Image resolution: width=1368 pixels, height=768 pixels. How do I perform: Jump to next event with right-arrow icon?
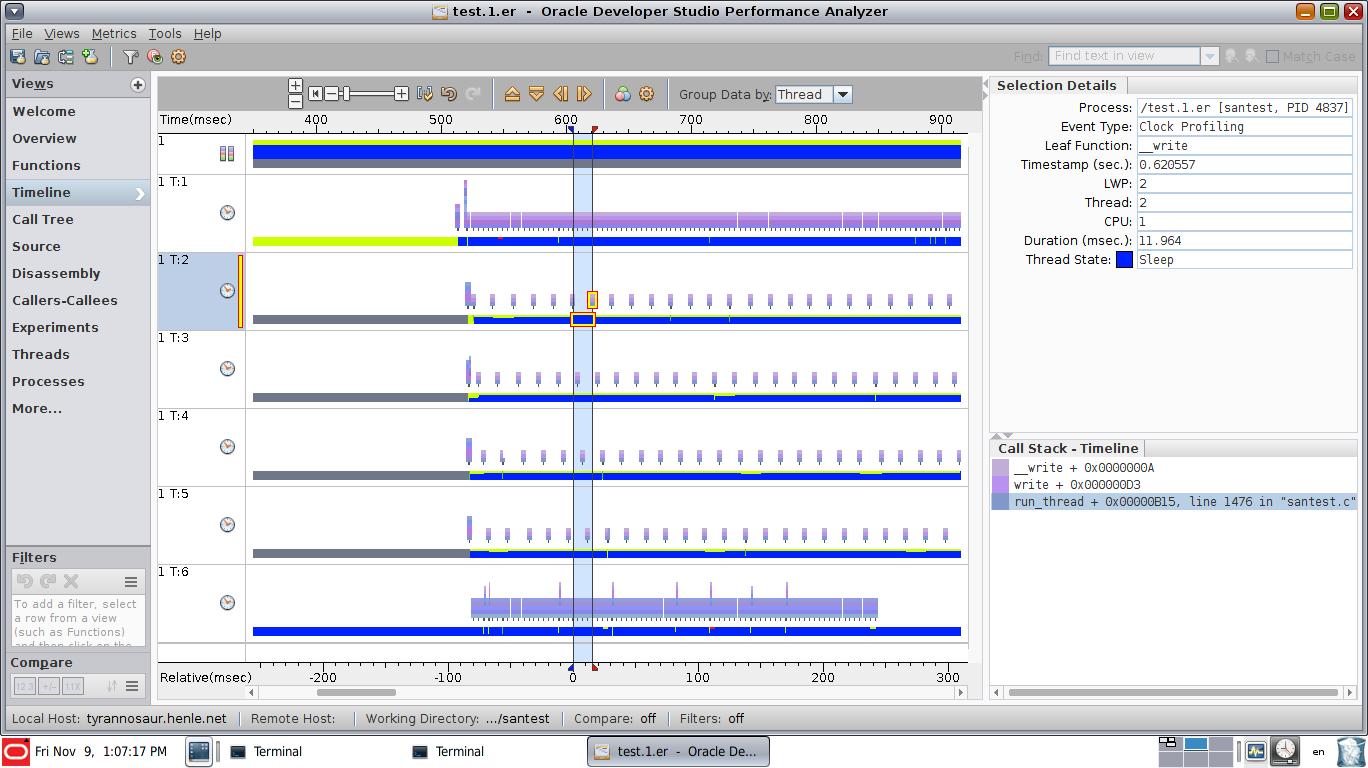(x=584, y=94)
